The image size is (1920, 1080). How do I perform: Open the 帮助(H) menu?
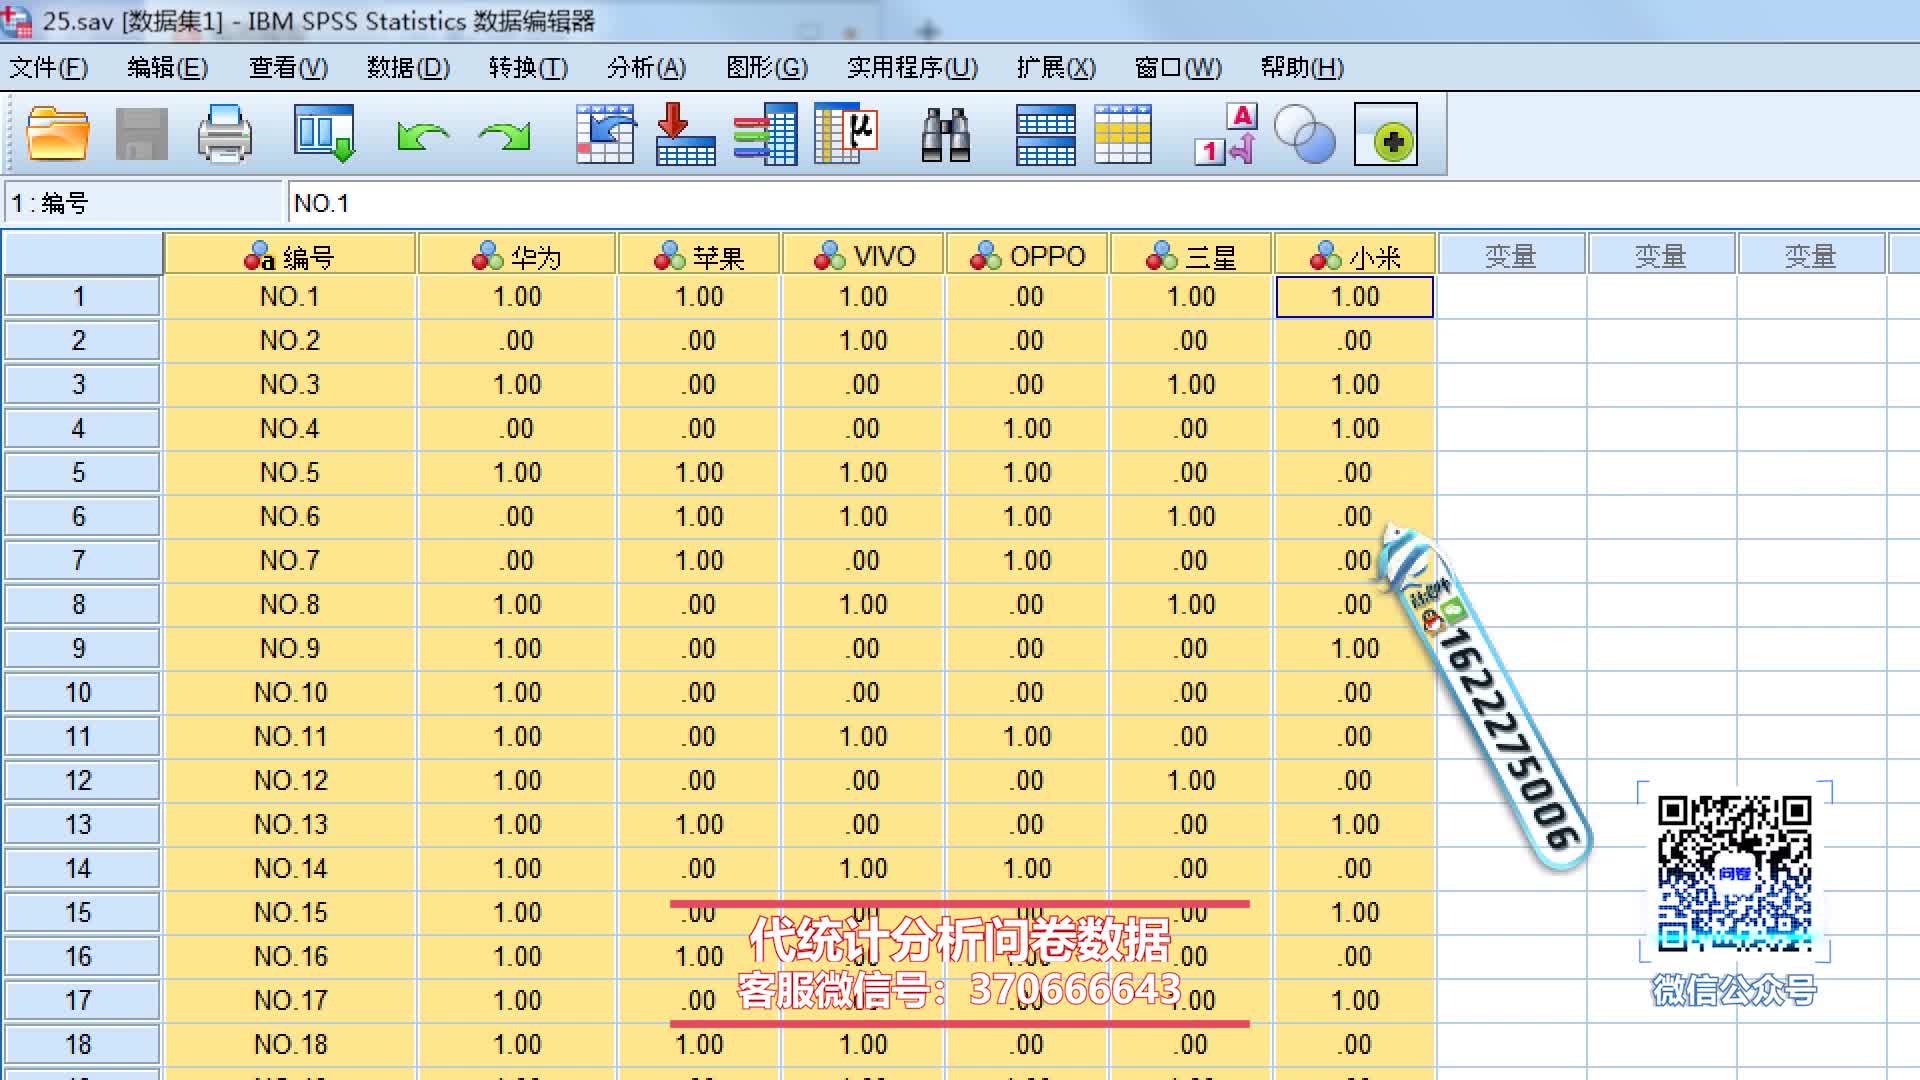[x=1302, y=68]
